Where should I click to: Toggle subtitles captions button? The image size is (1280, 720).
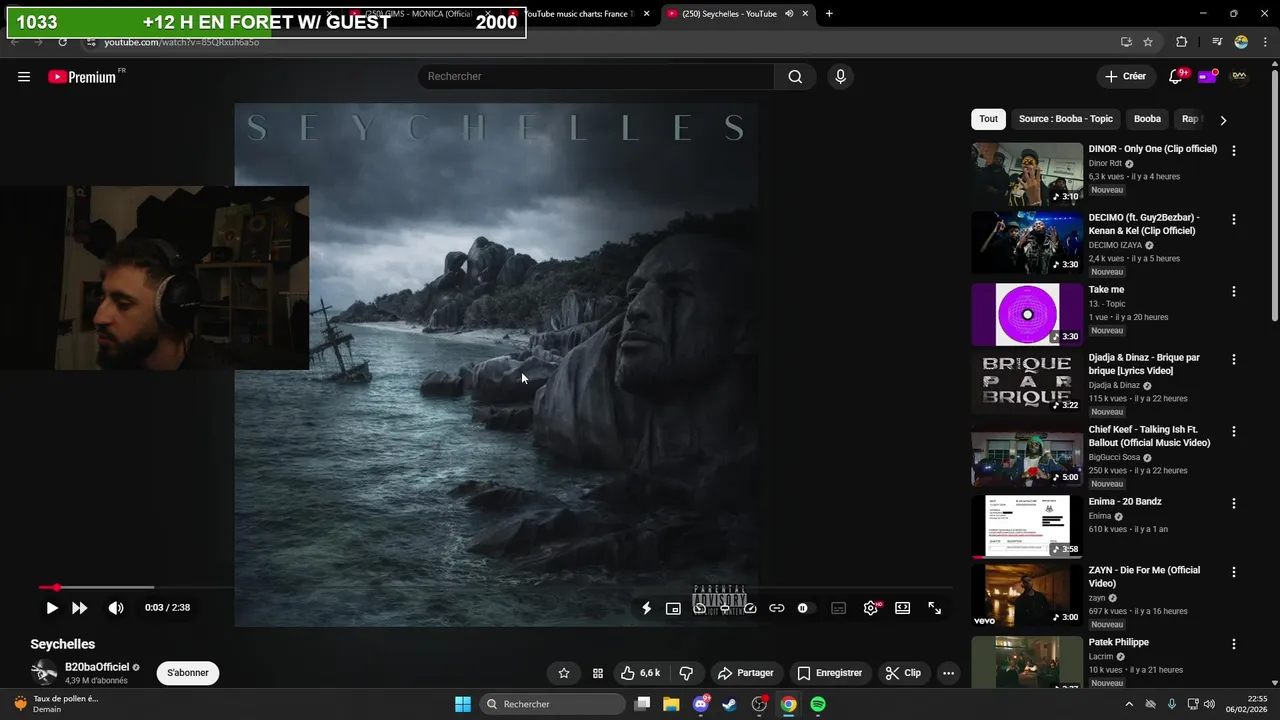pyautogui.click(x=838, y=608)
